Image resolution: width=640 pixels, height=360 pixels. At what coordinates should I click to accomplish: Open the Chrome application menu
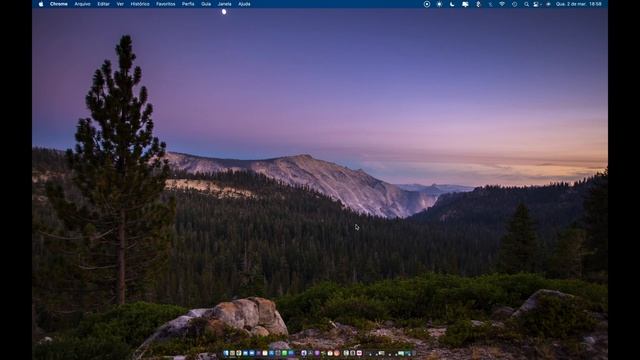tap(59, 4)
